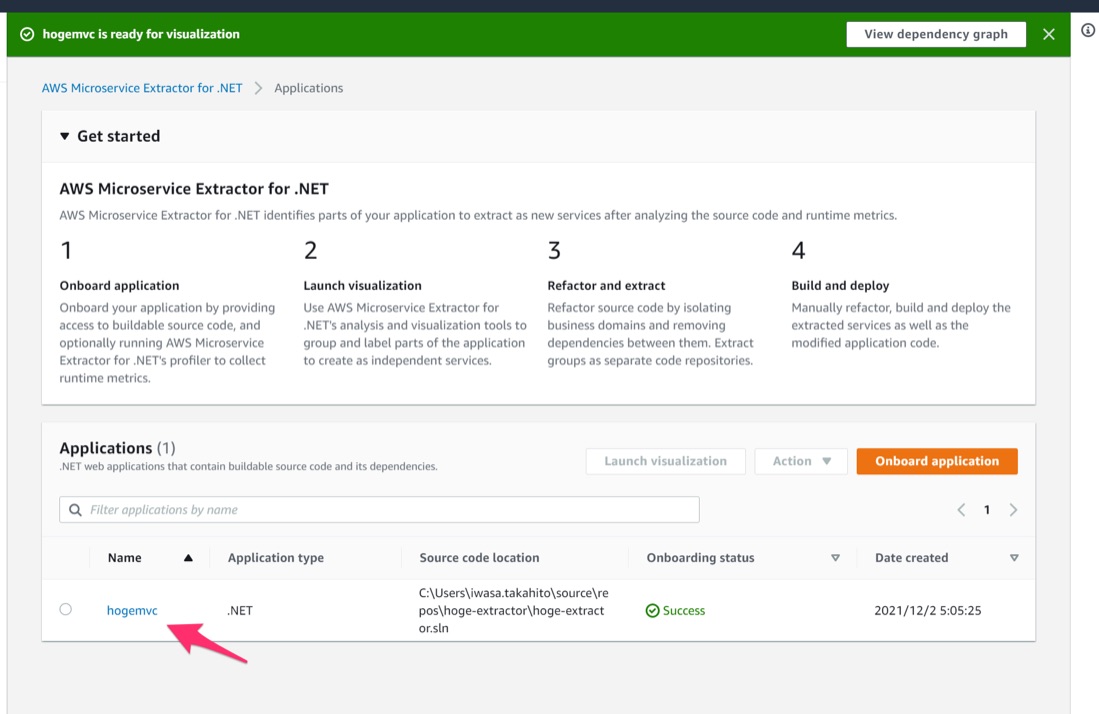Click AWS Microservice Extractor breadcrumb link
Viewport: 1099px width, 714px height.
coord(142,88)
